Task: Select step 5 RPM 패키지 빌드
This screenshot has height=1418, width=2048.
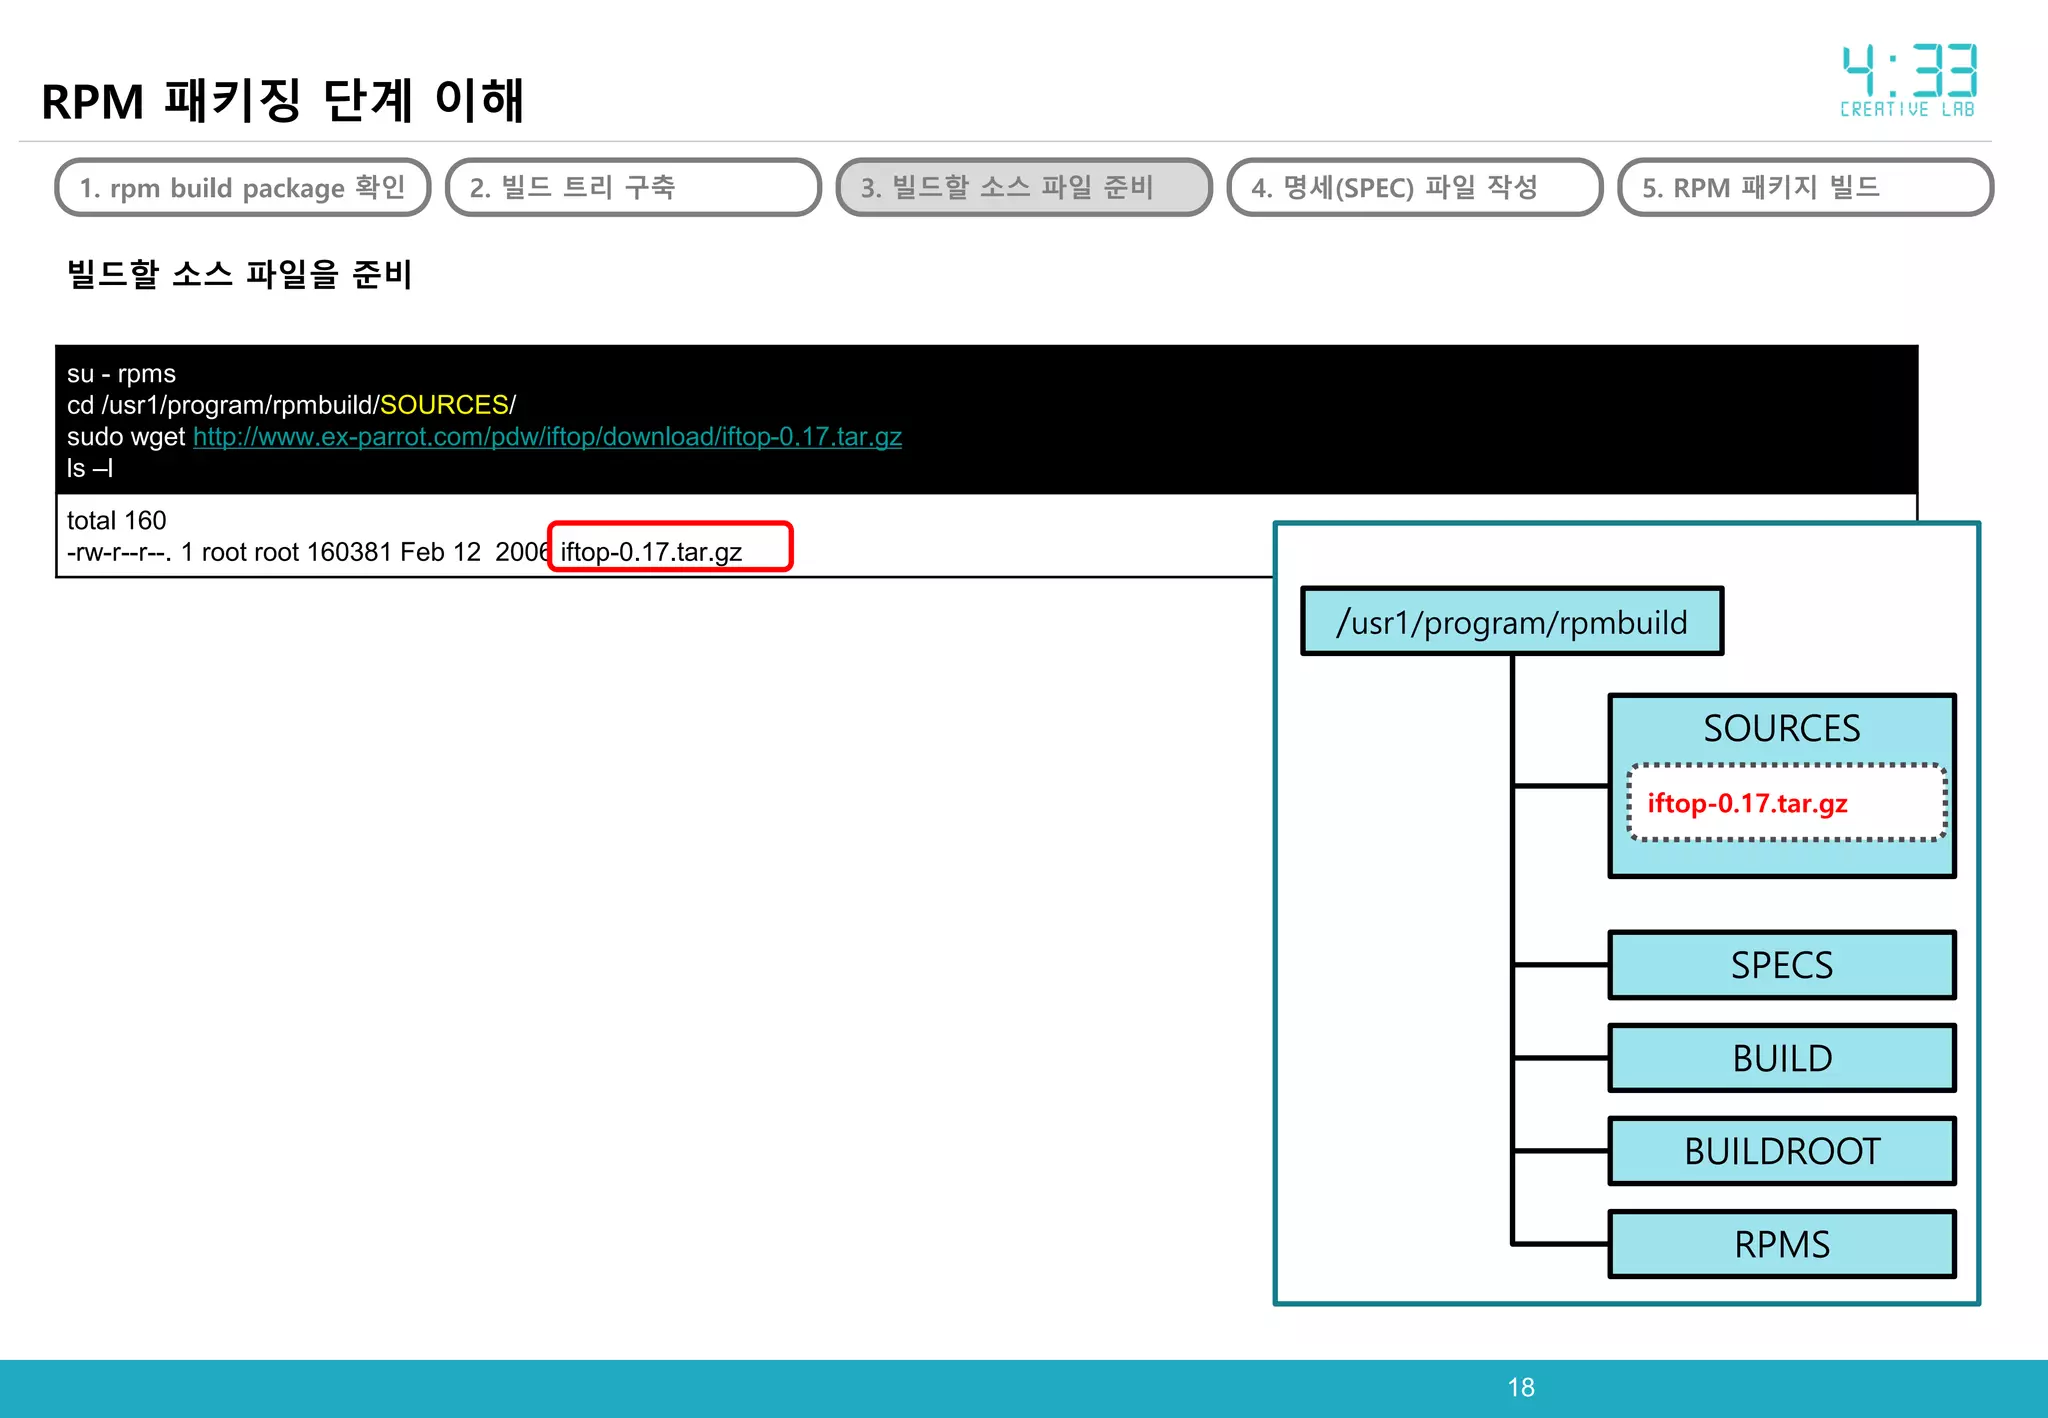Action: pyautogui.click(x=1805, y=188)
